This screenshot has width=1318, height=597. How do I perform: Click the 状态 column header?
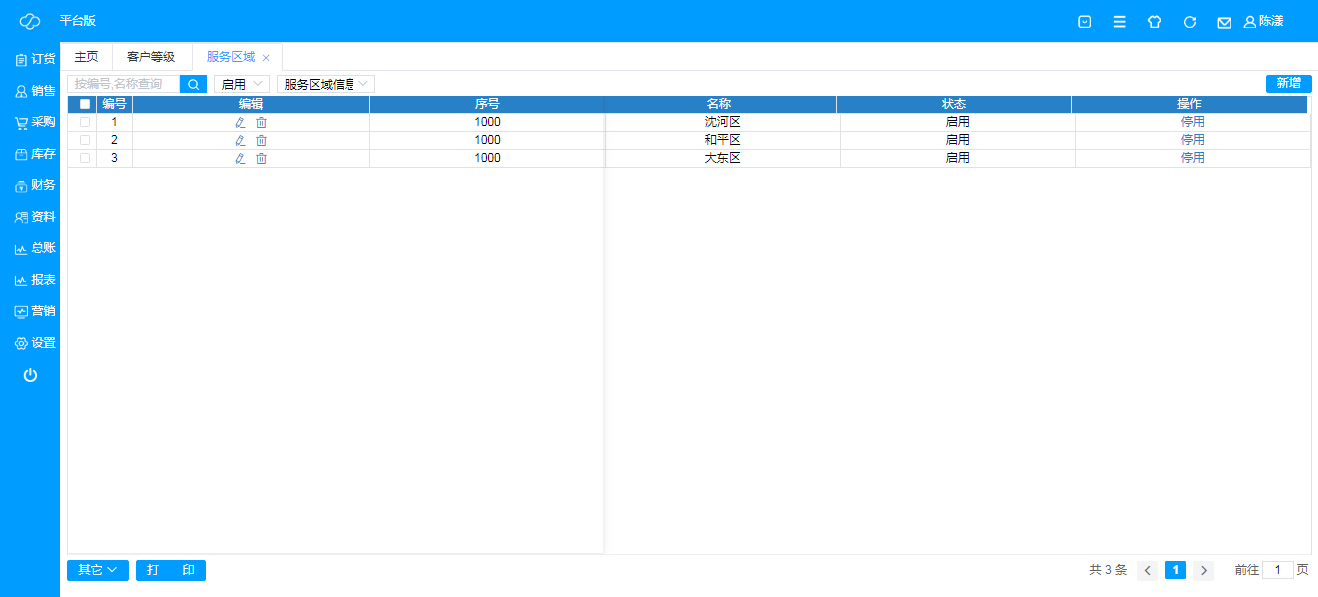click(954, 104)
